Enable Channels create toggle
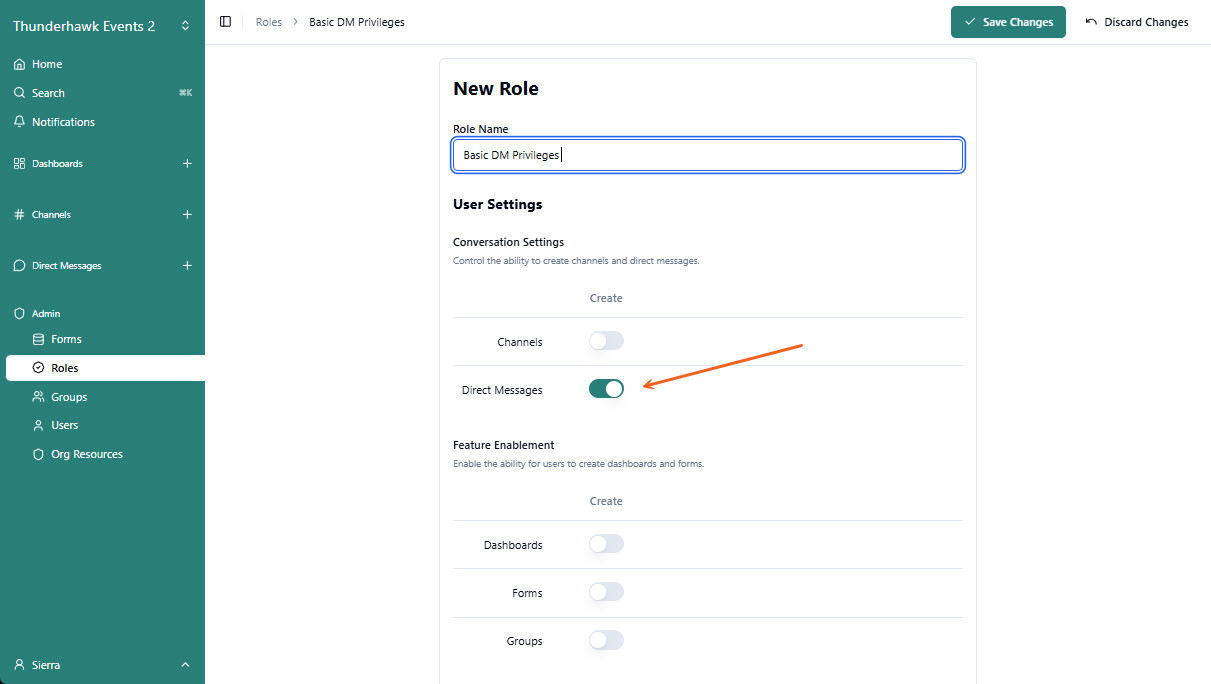This screenshot has width=1211, height=684. [x=606, y=341]
